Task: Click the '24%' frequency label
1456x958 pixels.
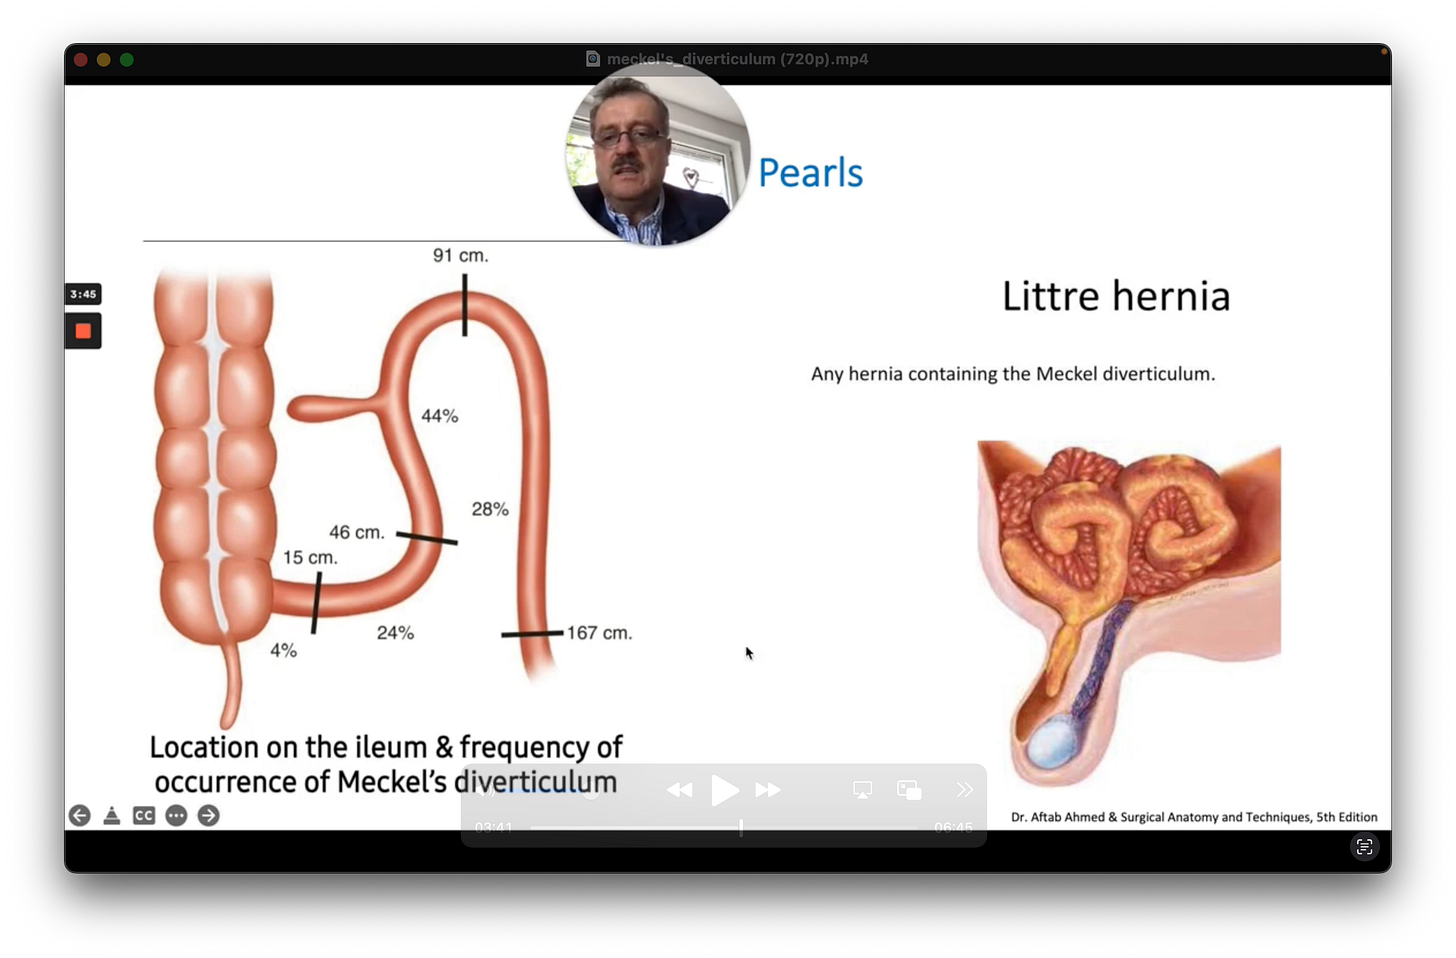Action: coord(395,633)
